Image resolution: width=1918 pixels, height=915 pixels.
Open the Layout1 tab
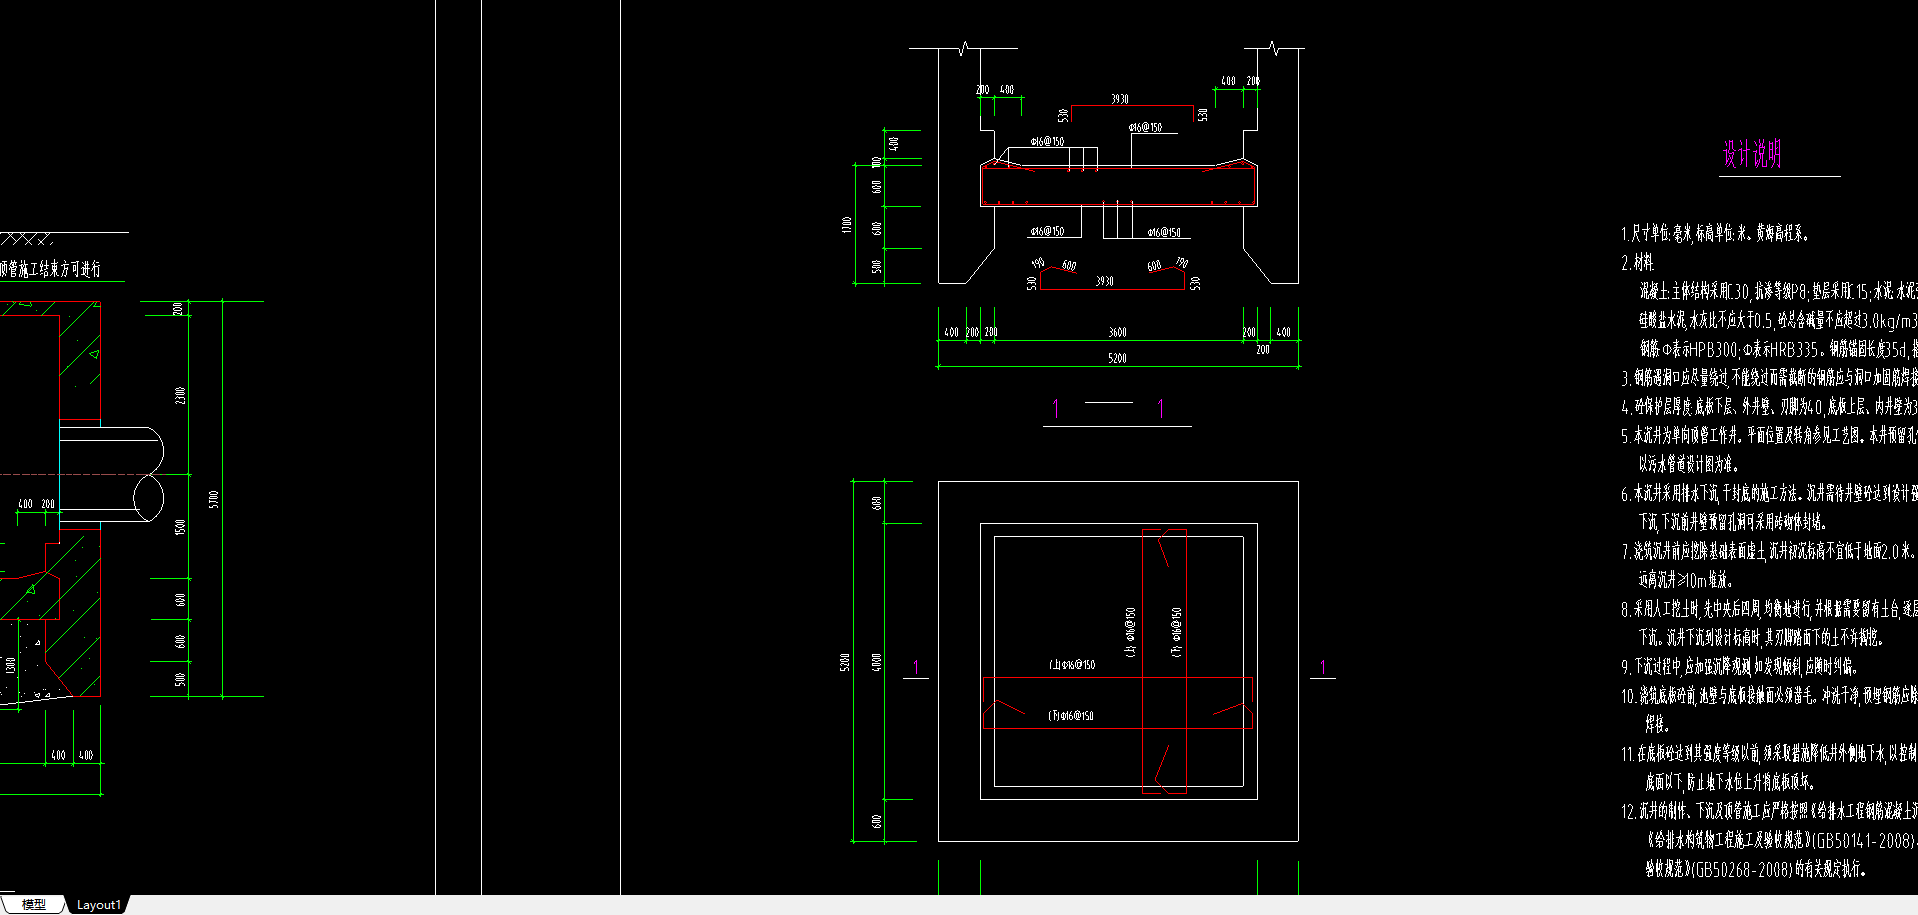click(x=98, y=905)
